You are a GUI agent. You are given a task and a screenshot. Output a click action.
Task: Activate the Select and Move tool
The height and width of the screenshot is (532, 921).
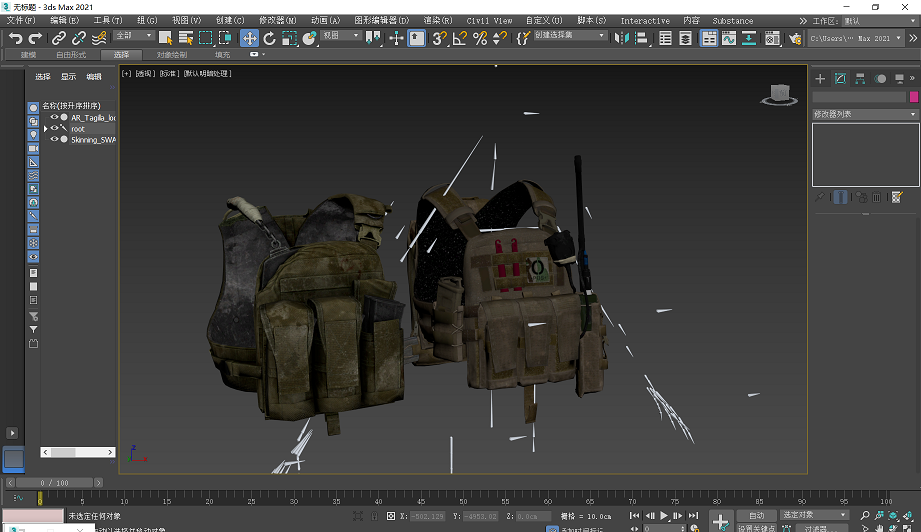pos(249,38)
